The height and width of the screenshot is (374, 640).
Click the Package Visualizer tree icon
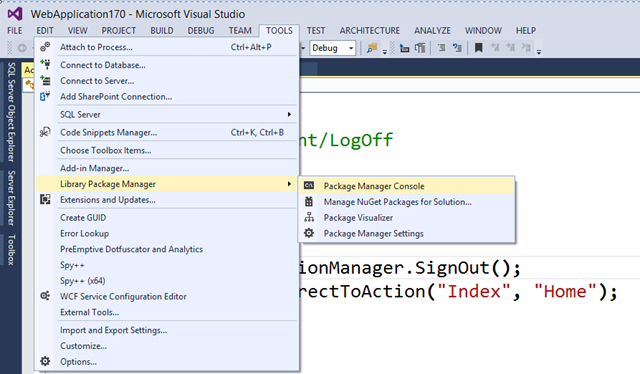pyautogui.click(x=309, y=217)
